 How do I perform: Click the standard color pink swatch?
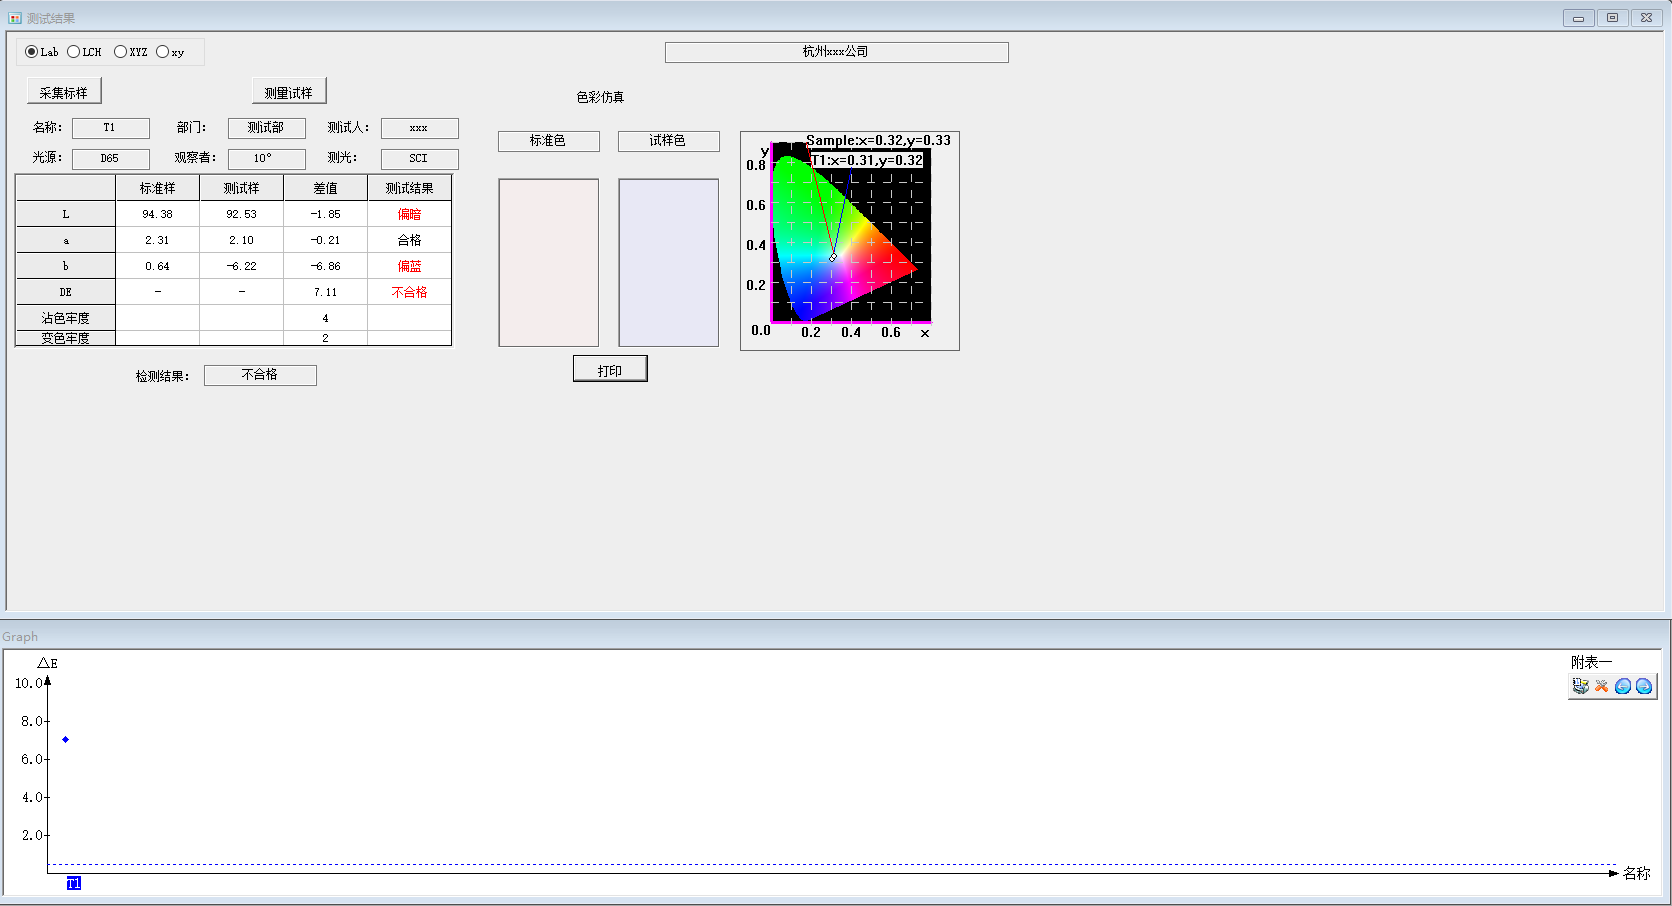pyautogui.click(x=549, y=263)
